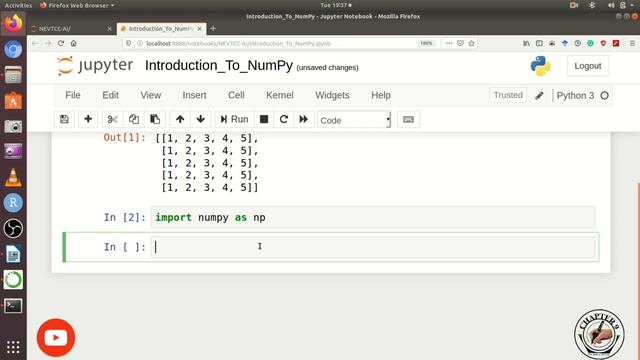Go back in browser history
Screen dimensions: 640x360
(35, 43)
